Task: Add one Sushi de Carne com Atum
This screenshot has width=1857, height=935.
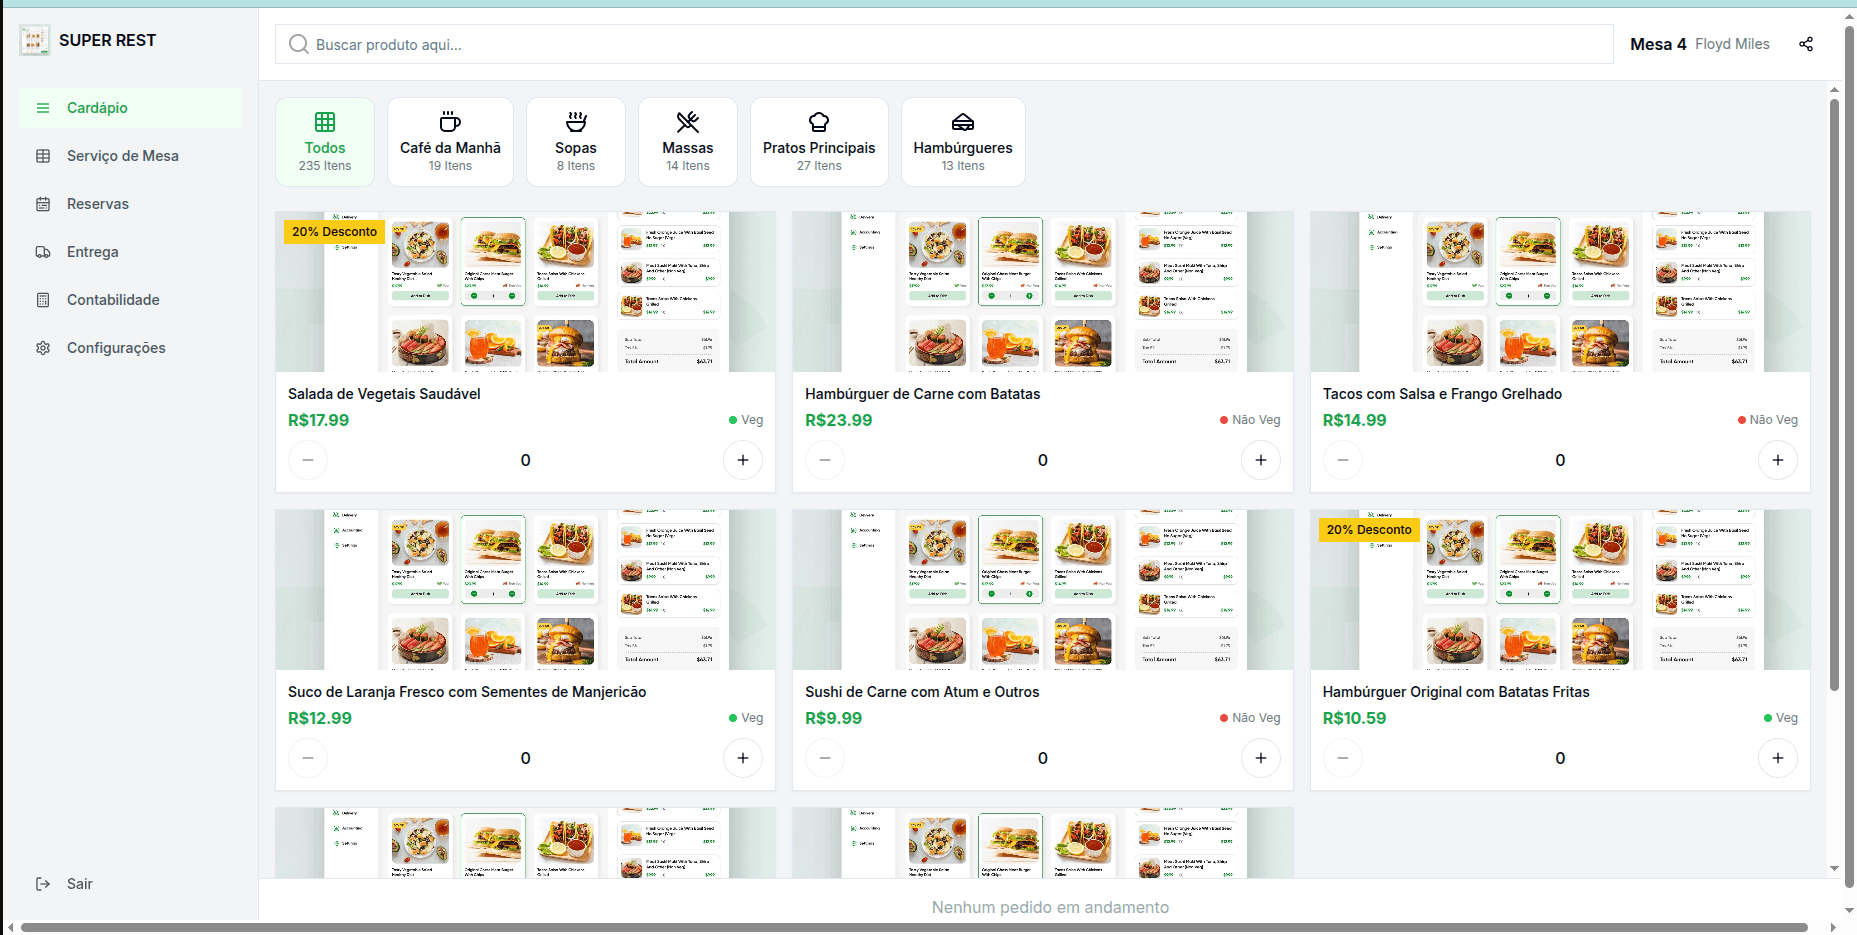Action: tap(1260, 758)
